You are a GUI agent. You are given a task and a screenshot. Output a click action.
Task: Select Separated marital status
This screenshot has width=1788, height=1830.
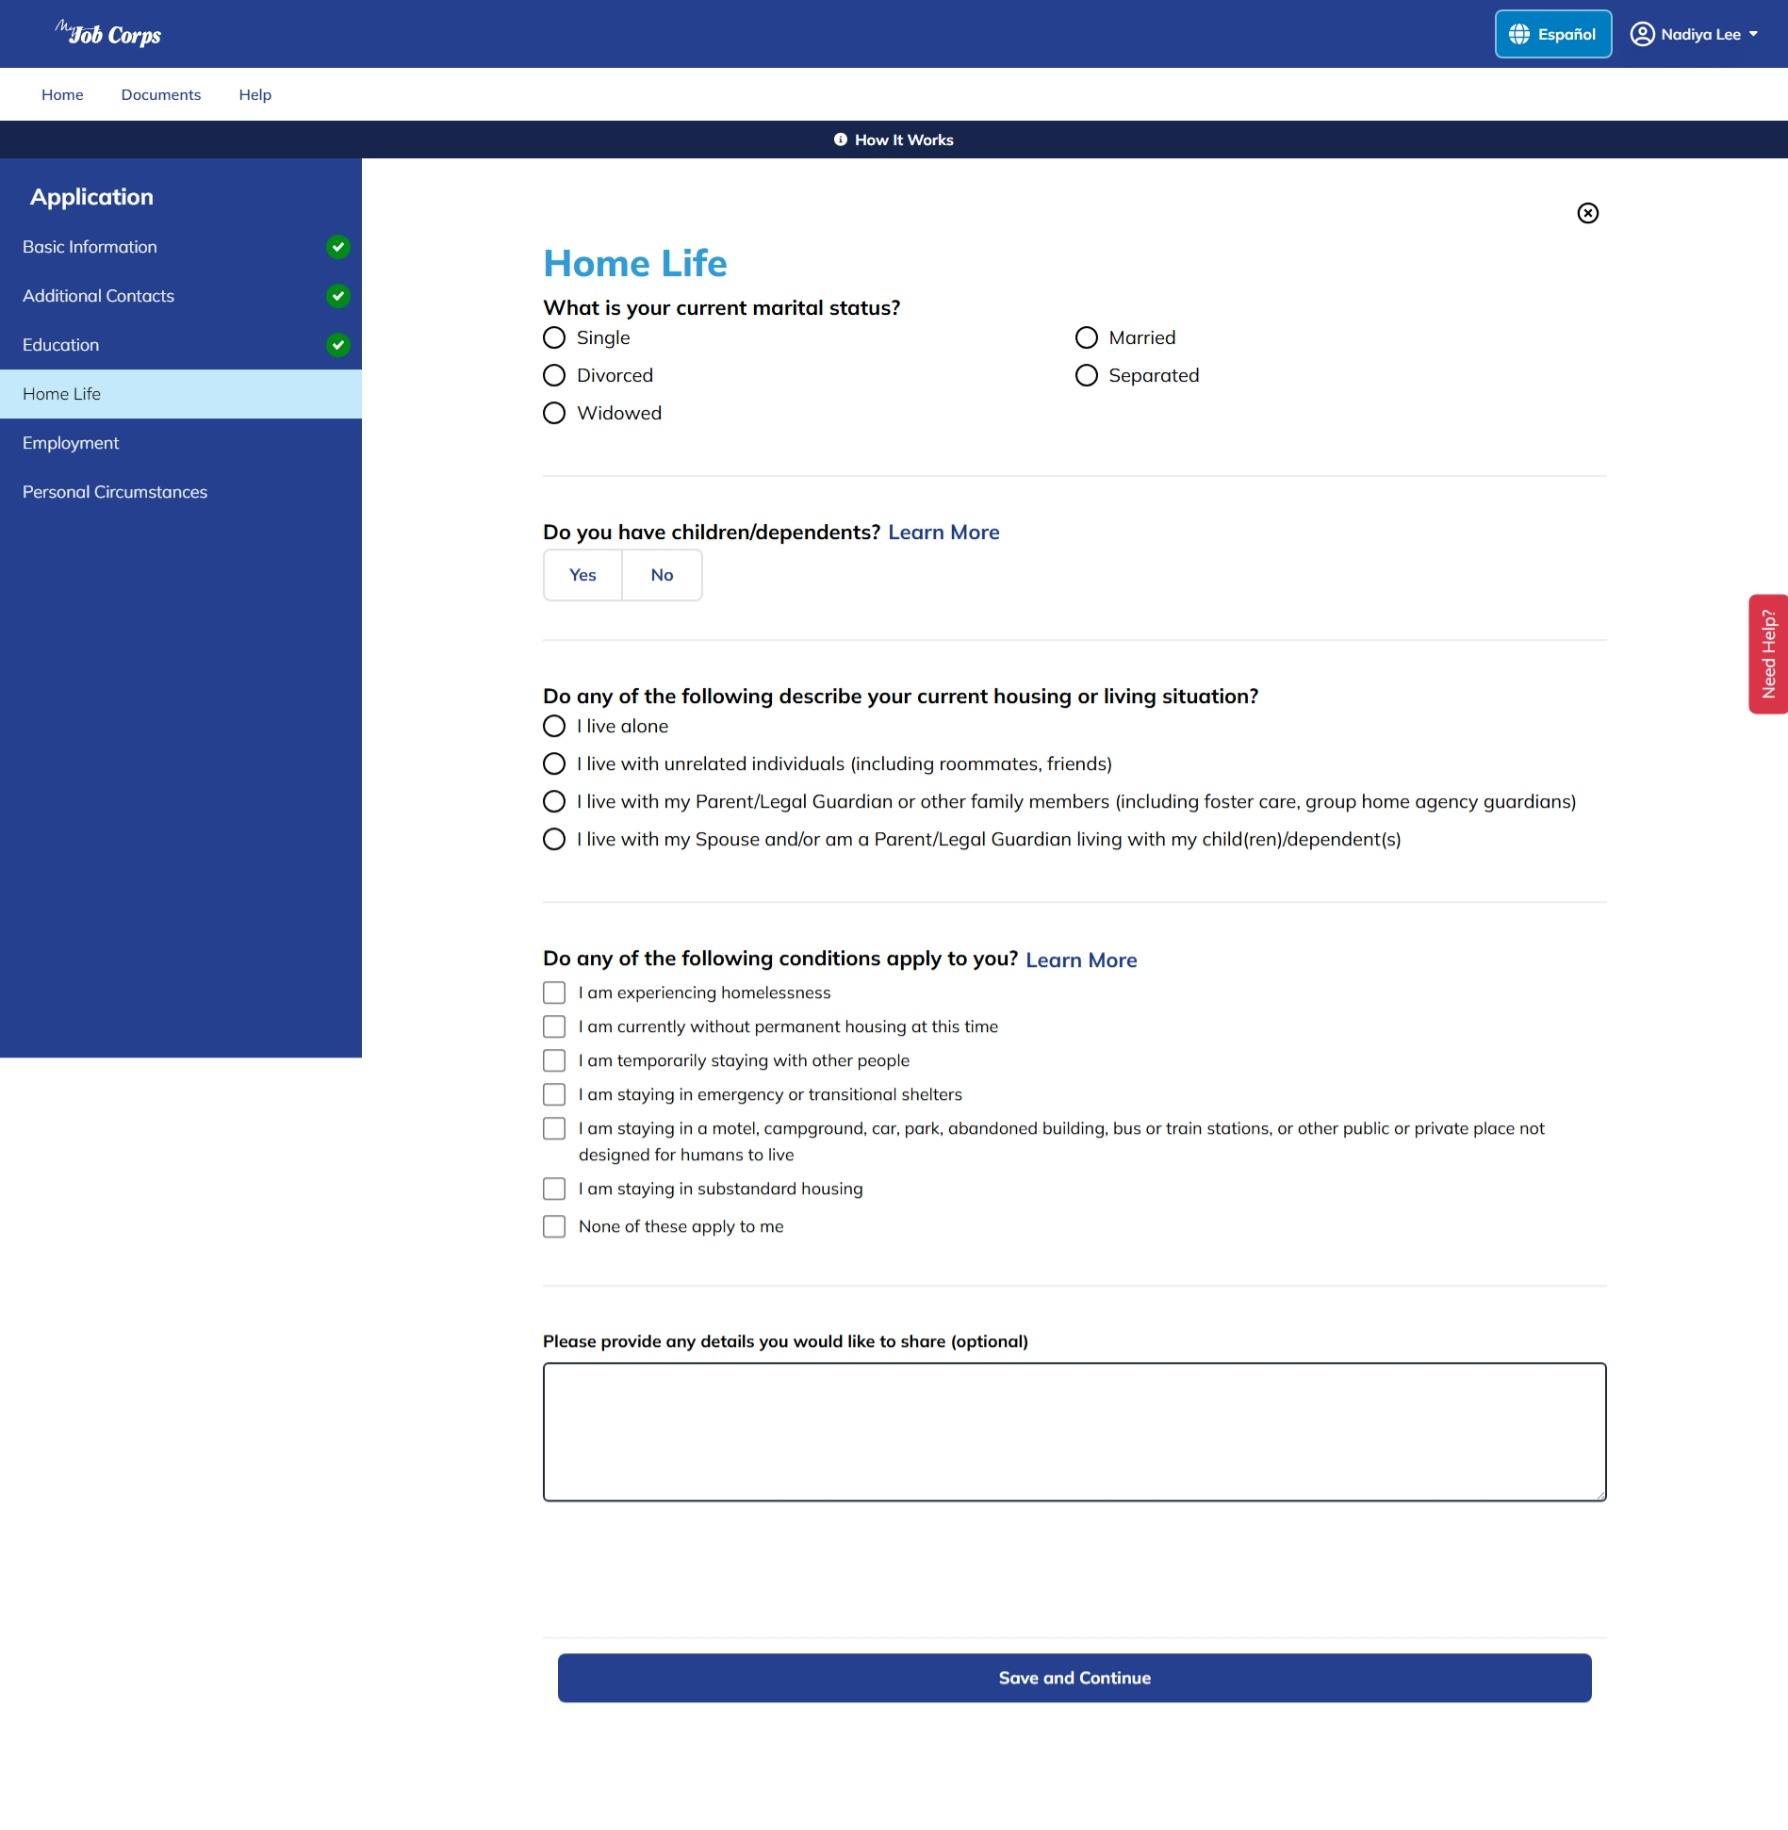tap(1086, 376)
